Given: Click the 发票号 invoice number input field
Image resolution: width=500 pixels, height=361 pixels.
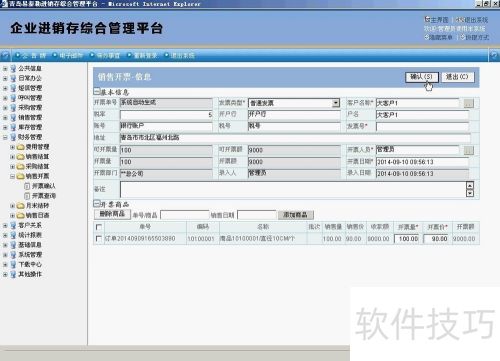Looking at the screenshot, I should pyautogui.click(x=422, y=127).
